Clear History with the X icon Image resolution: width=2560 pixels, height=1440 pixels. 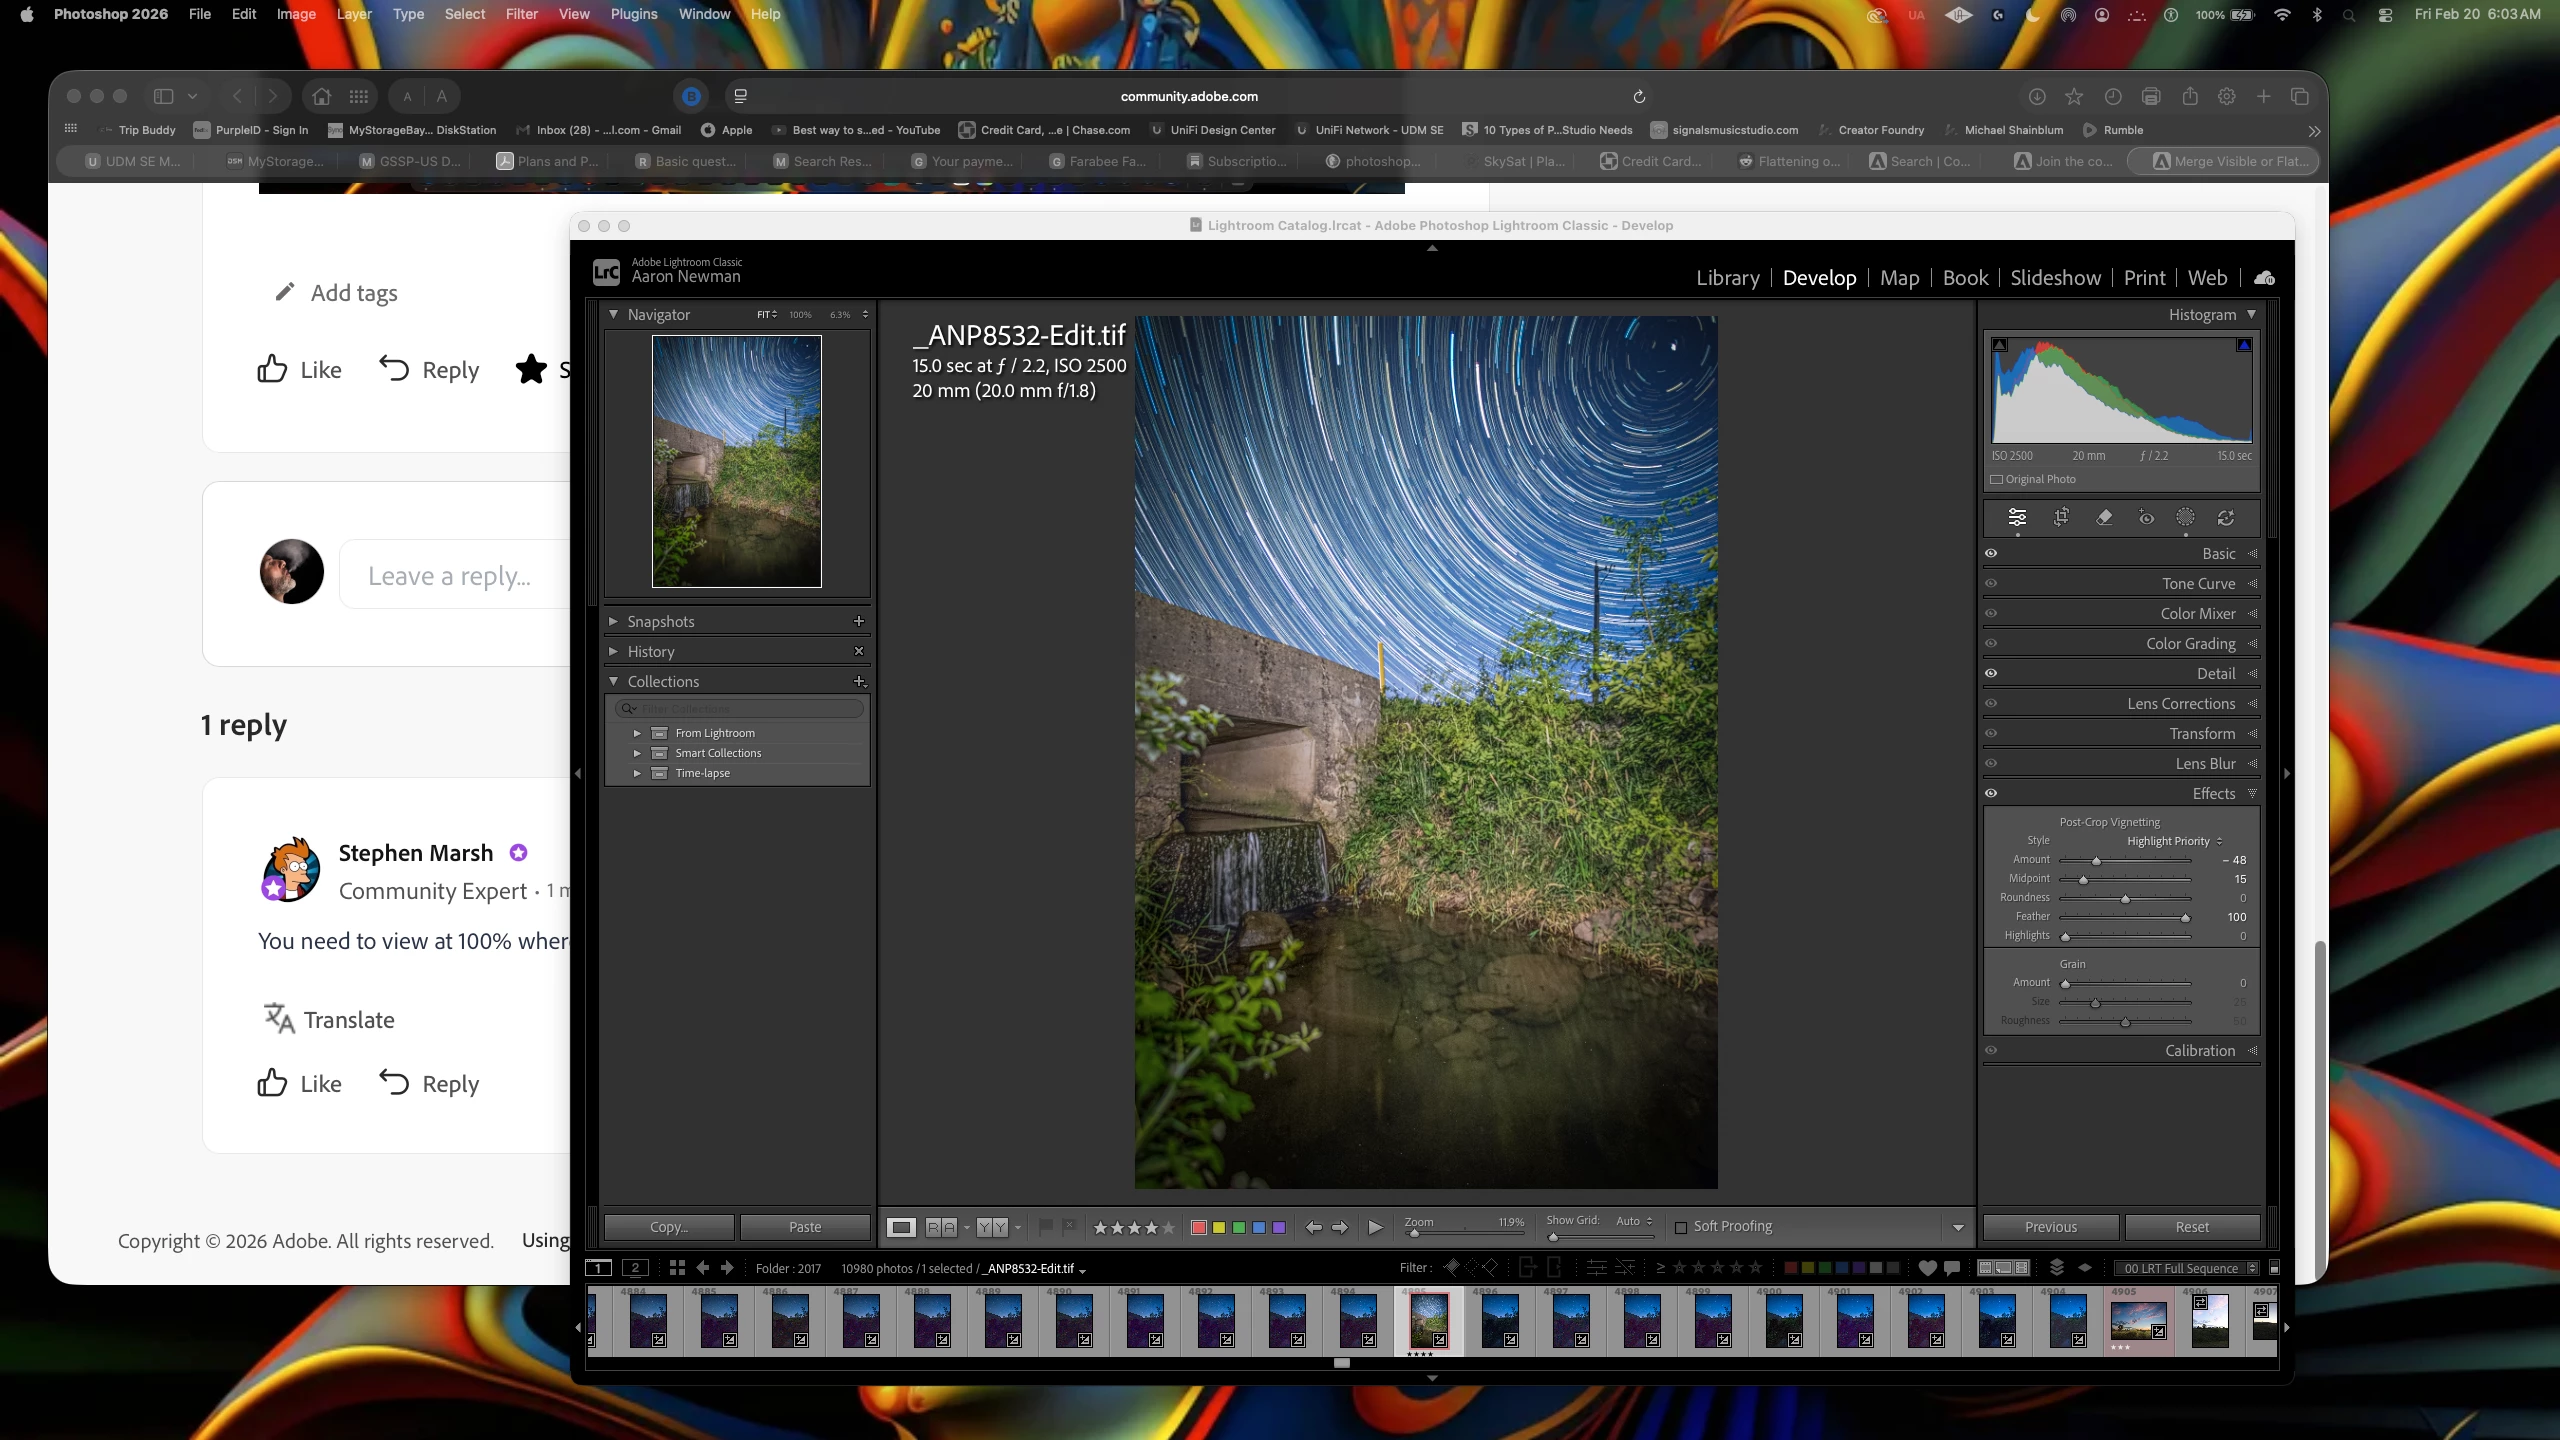858,651
